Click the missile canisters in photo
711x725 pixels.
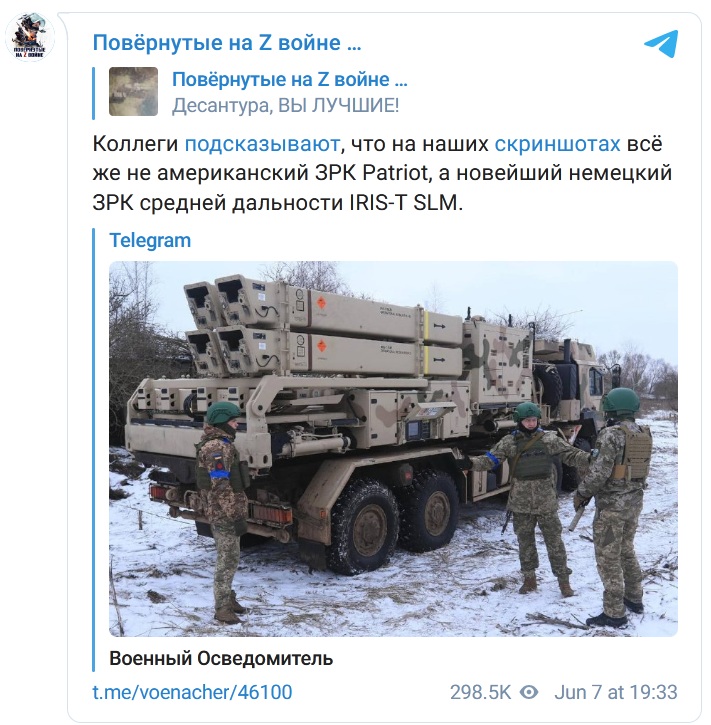point(324,326)
